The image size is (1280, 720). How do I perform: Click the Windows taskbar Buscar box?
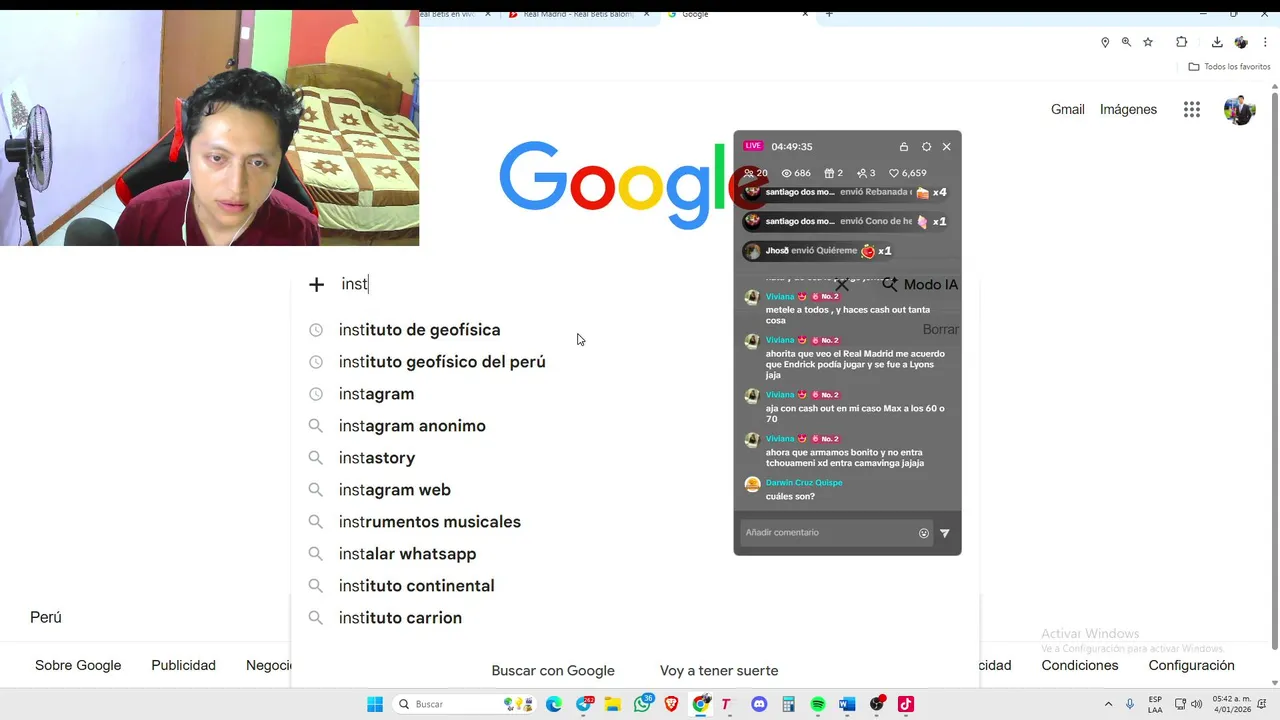click(x=462, y=704)
